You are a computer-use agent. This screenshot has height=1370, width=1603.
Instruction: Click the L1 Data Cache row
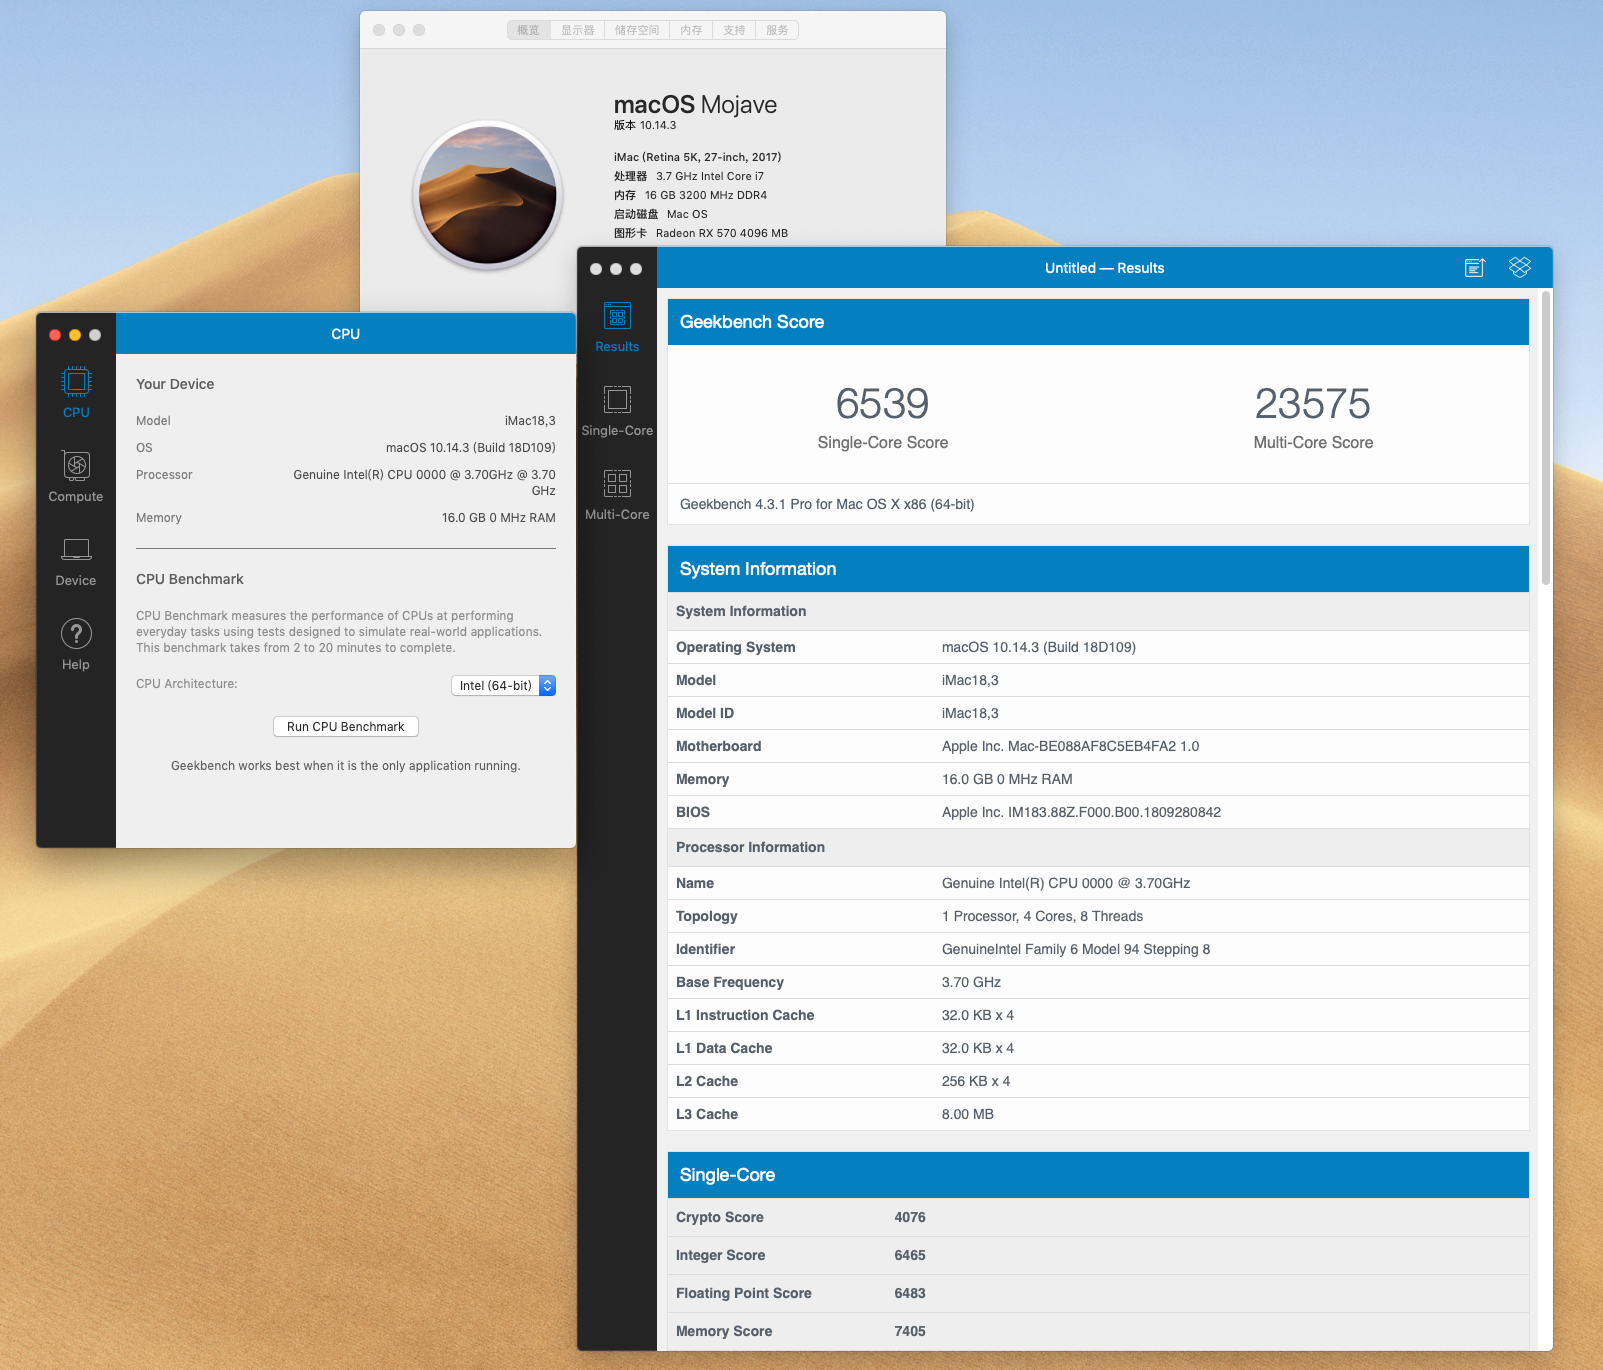(1098, 1048)
